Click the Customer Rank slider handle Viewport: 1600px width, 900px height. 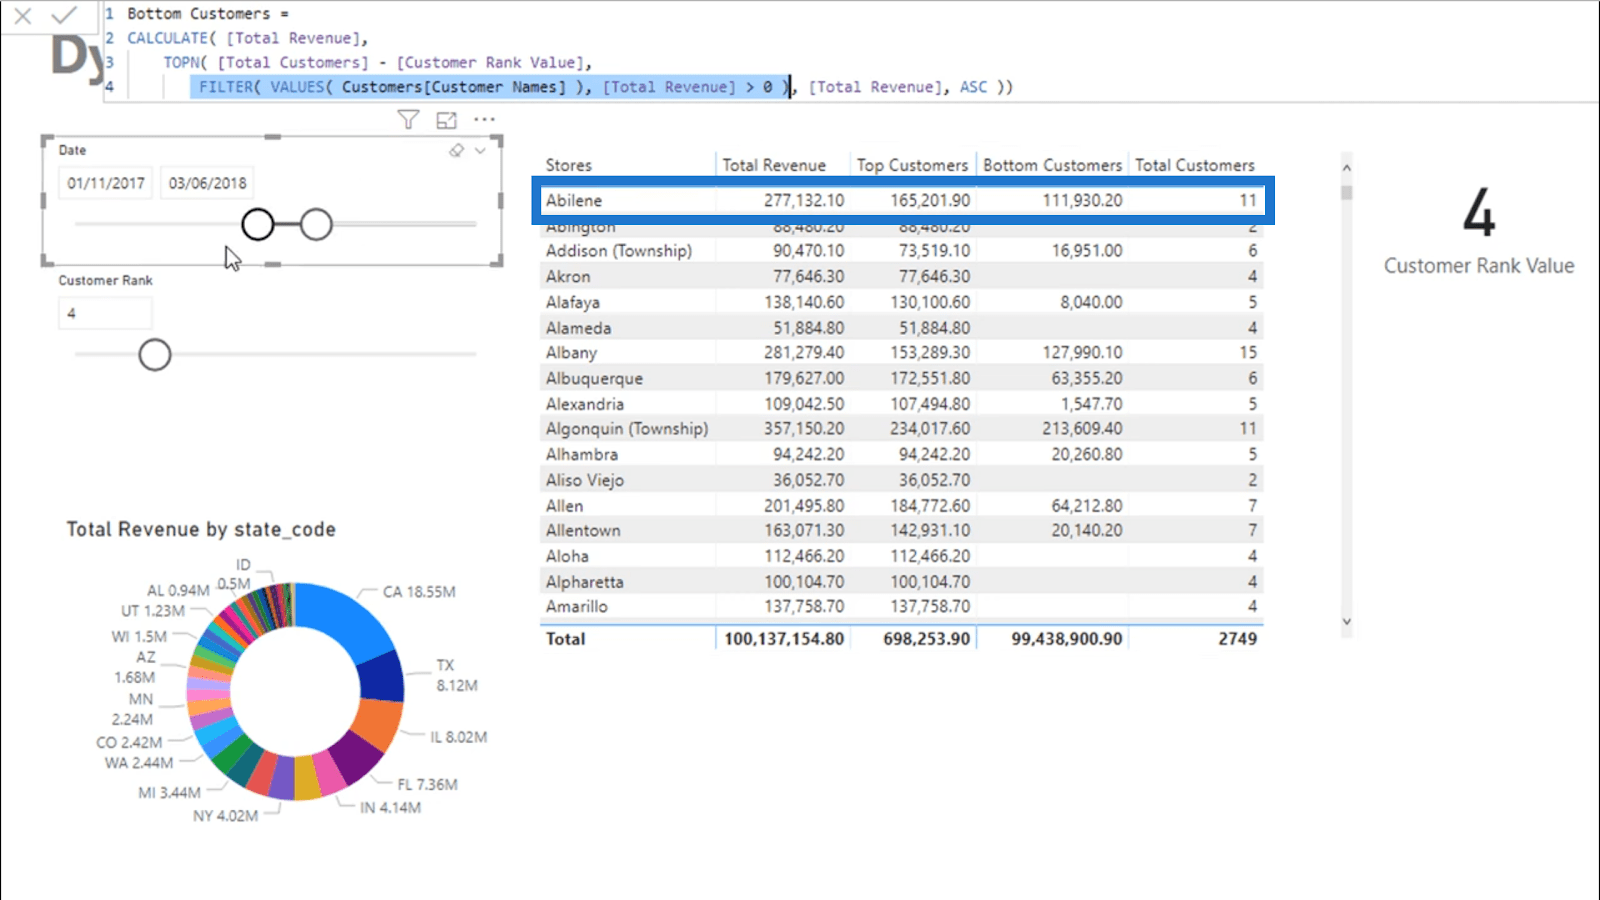[155, 354]
